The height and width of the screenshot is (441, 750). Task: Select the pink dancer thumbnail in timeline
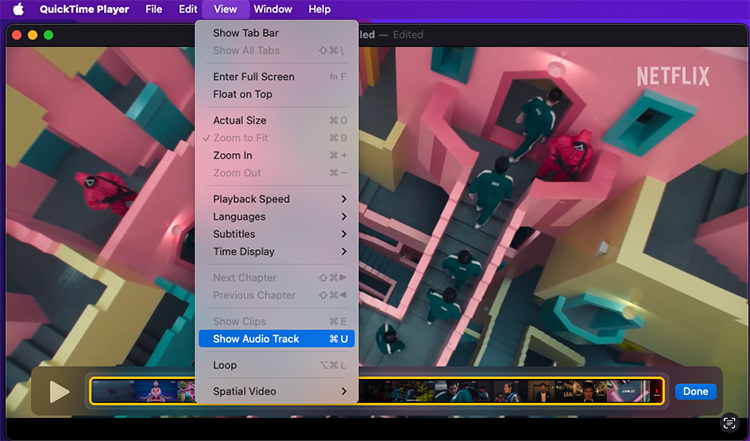156,391
